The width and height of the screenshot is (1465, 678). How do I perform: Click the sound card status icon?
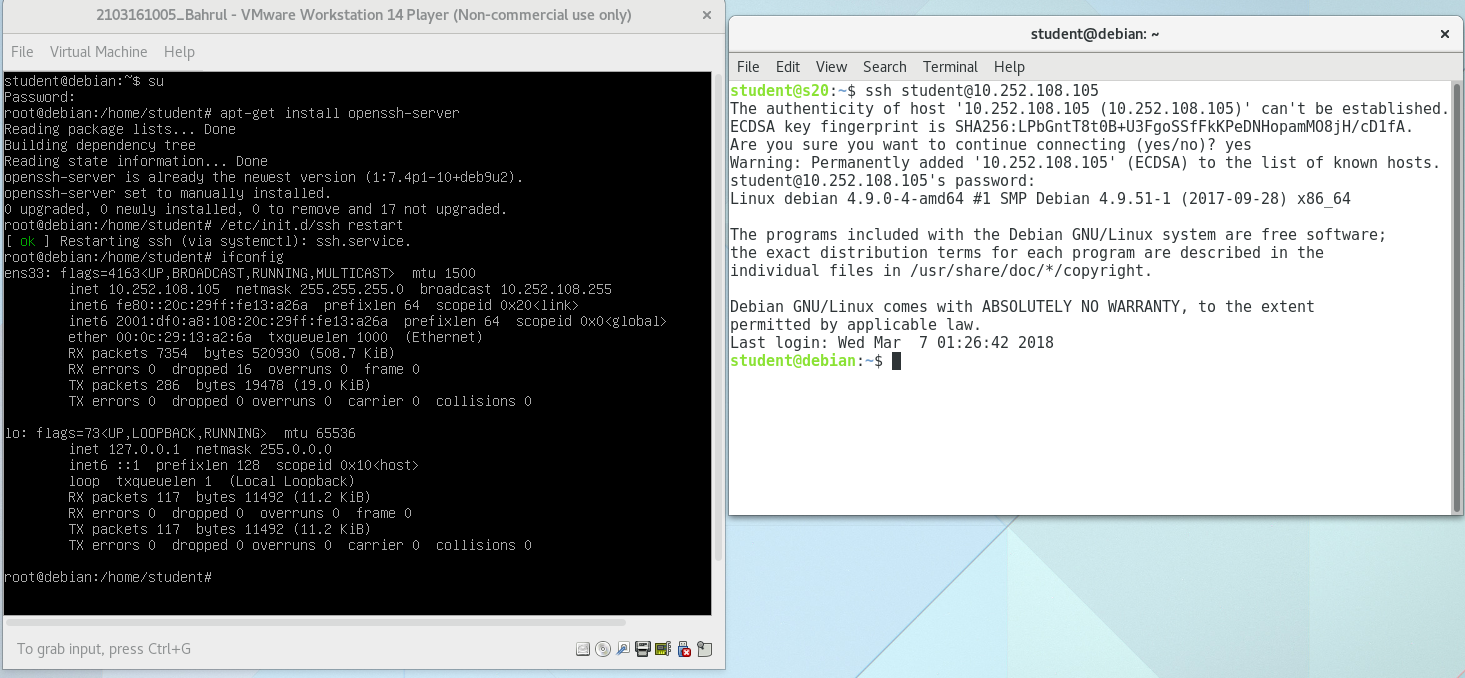[x=663, y=648]
